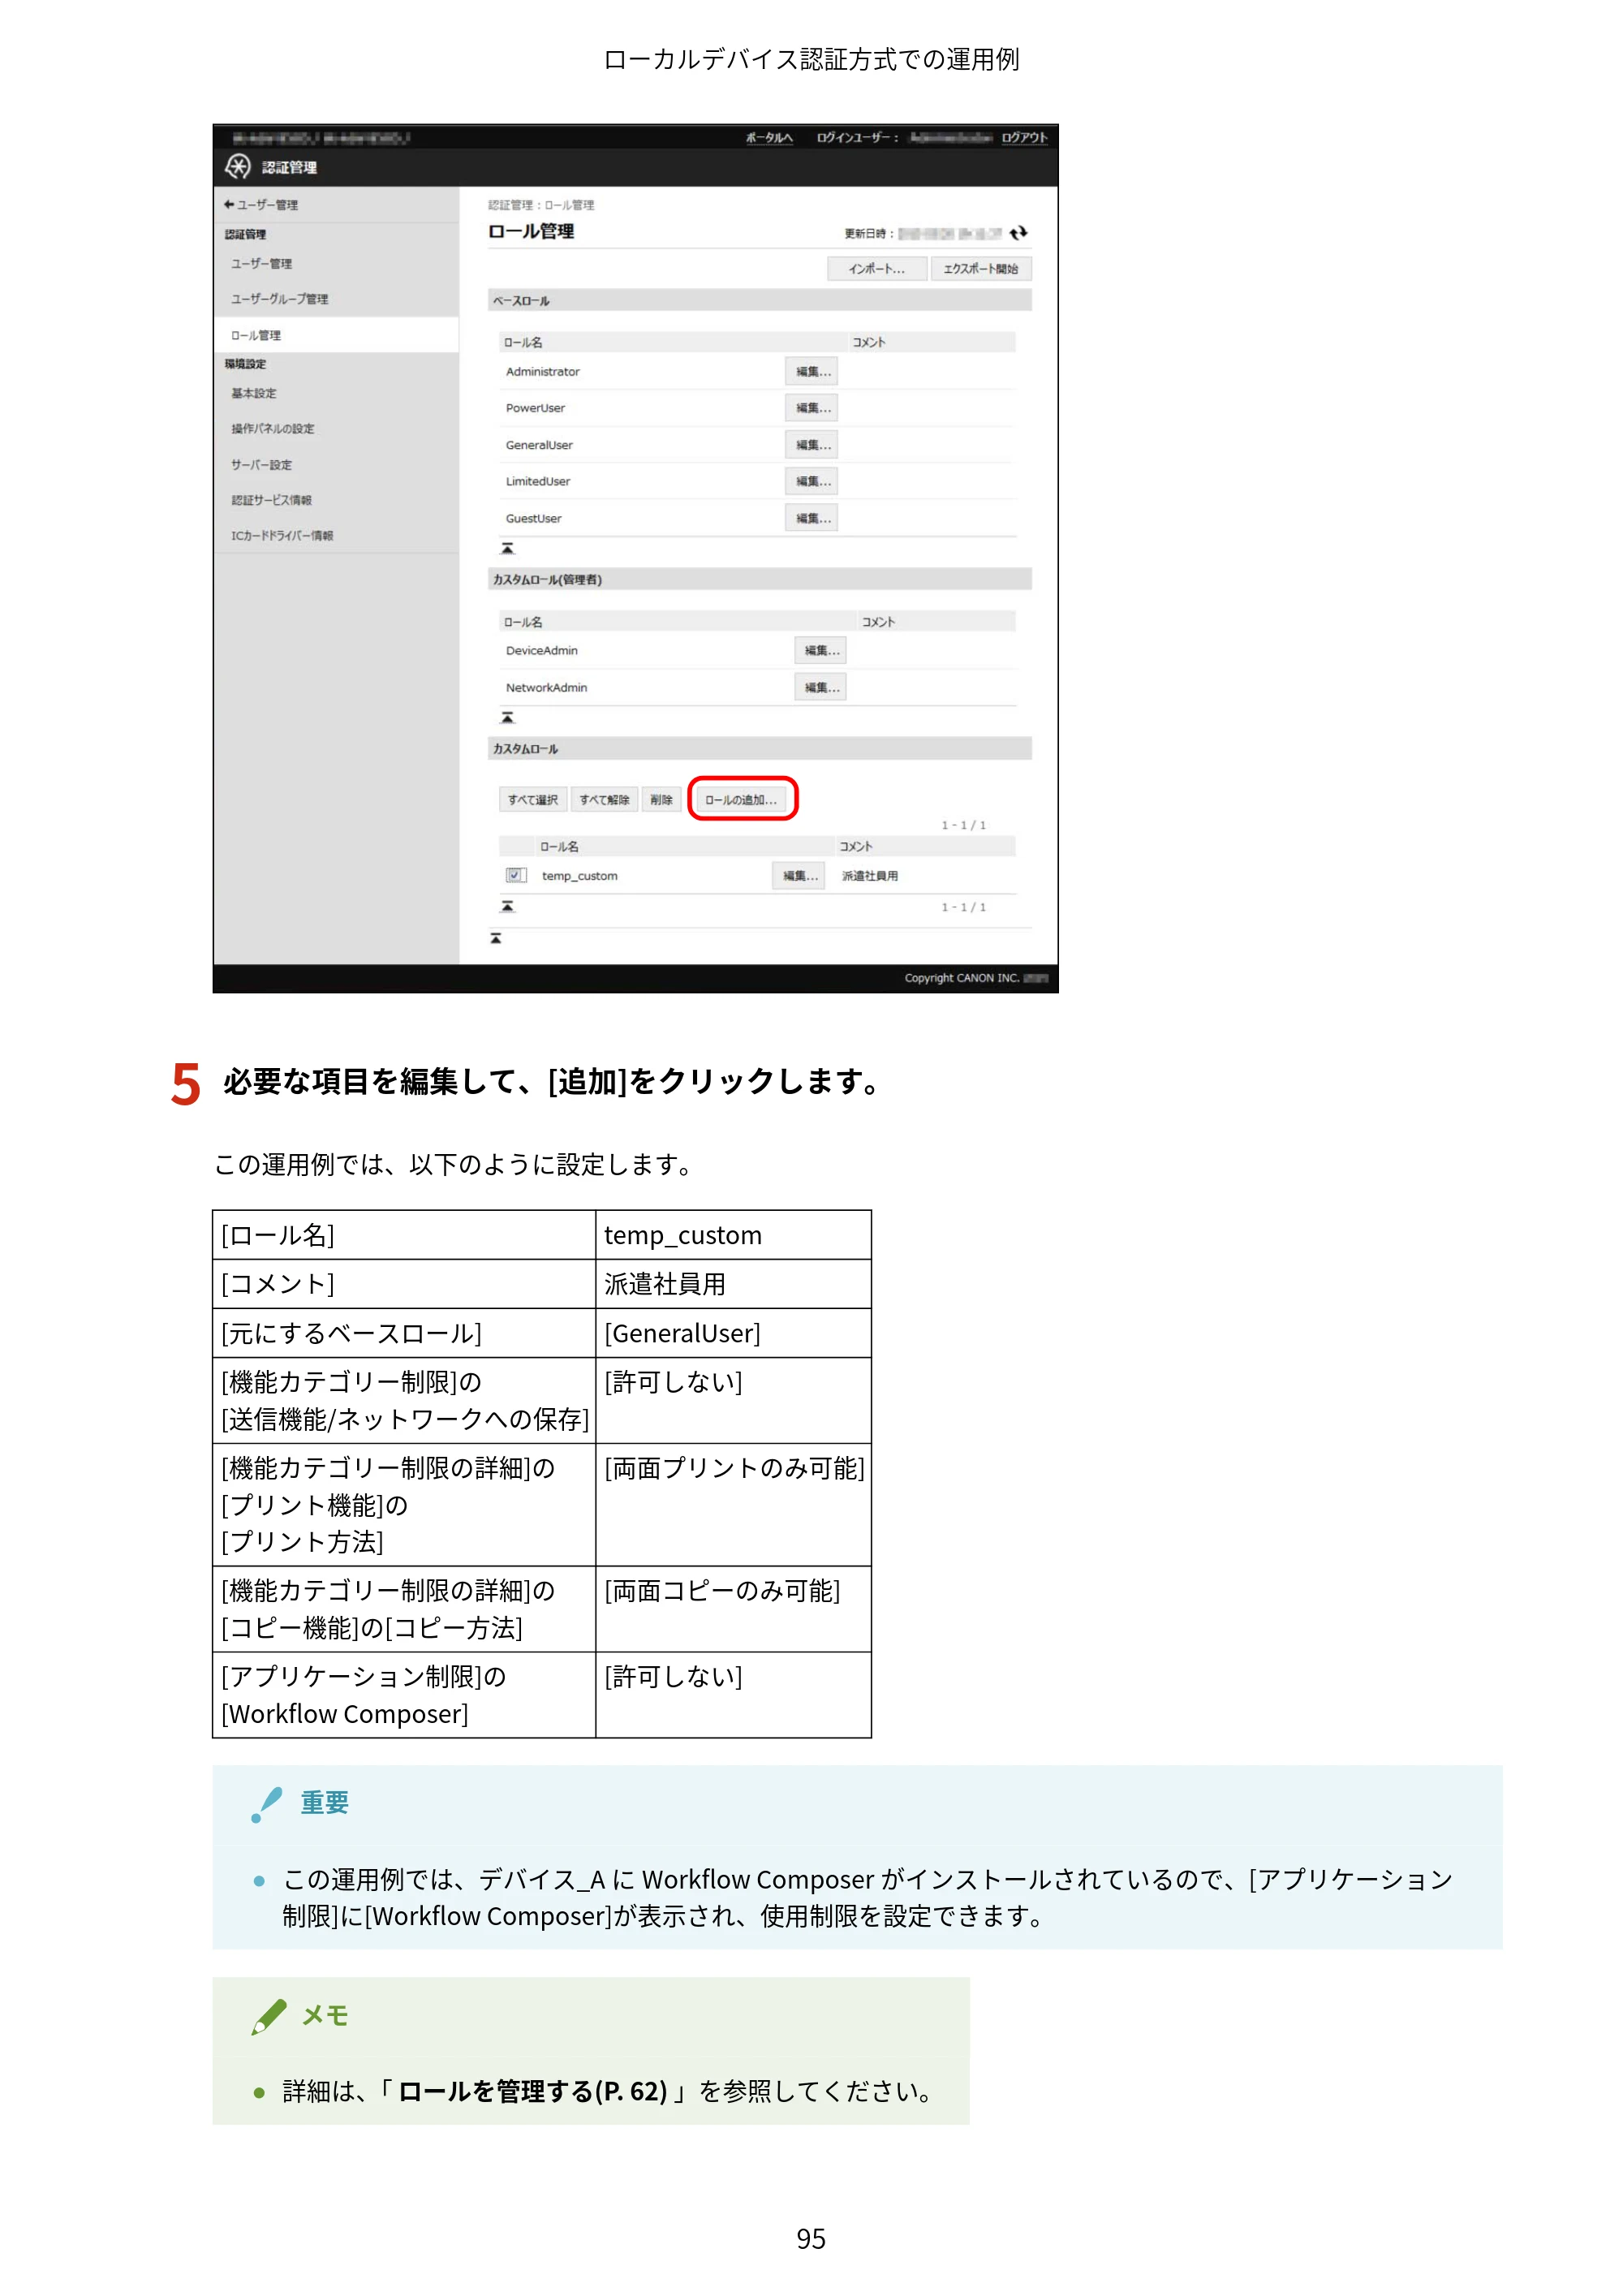The image size is (1623, 2296).
Task: Click the refresh icon beside 更新日時
Action: pos(1018,233)
